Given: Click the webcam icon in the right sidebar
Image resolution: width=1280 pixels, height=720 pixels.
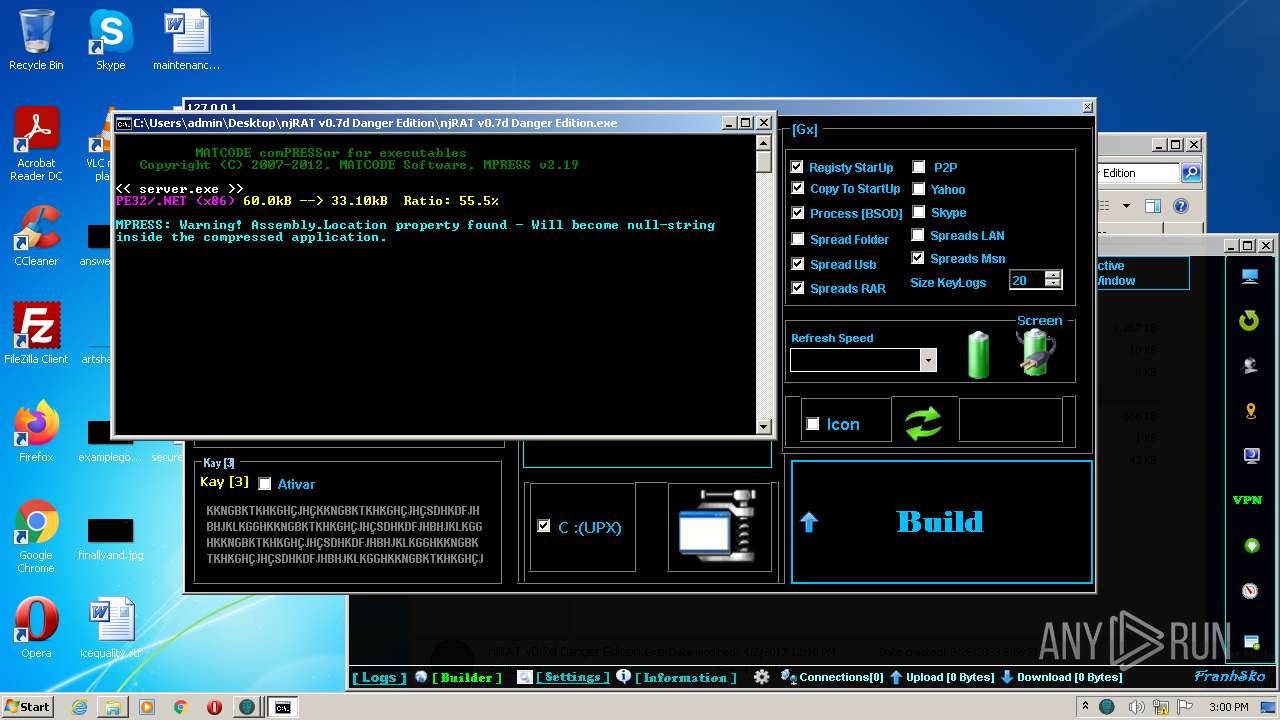Looking at the screenshot, I should [1250, 366].
